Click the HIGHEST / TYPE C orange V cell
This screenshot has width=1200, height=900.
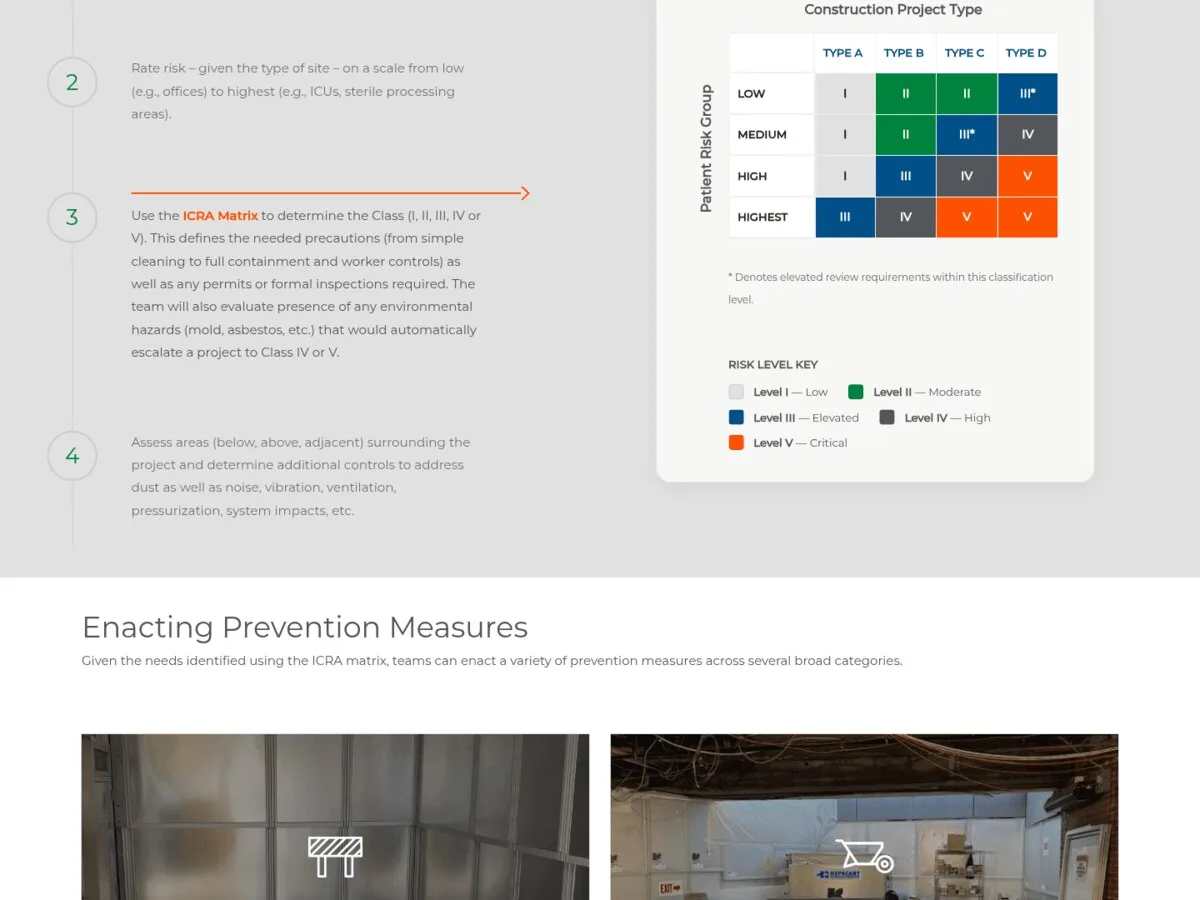(x=967, y=217)
